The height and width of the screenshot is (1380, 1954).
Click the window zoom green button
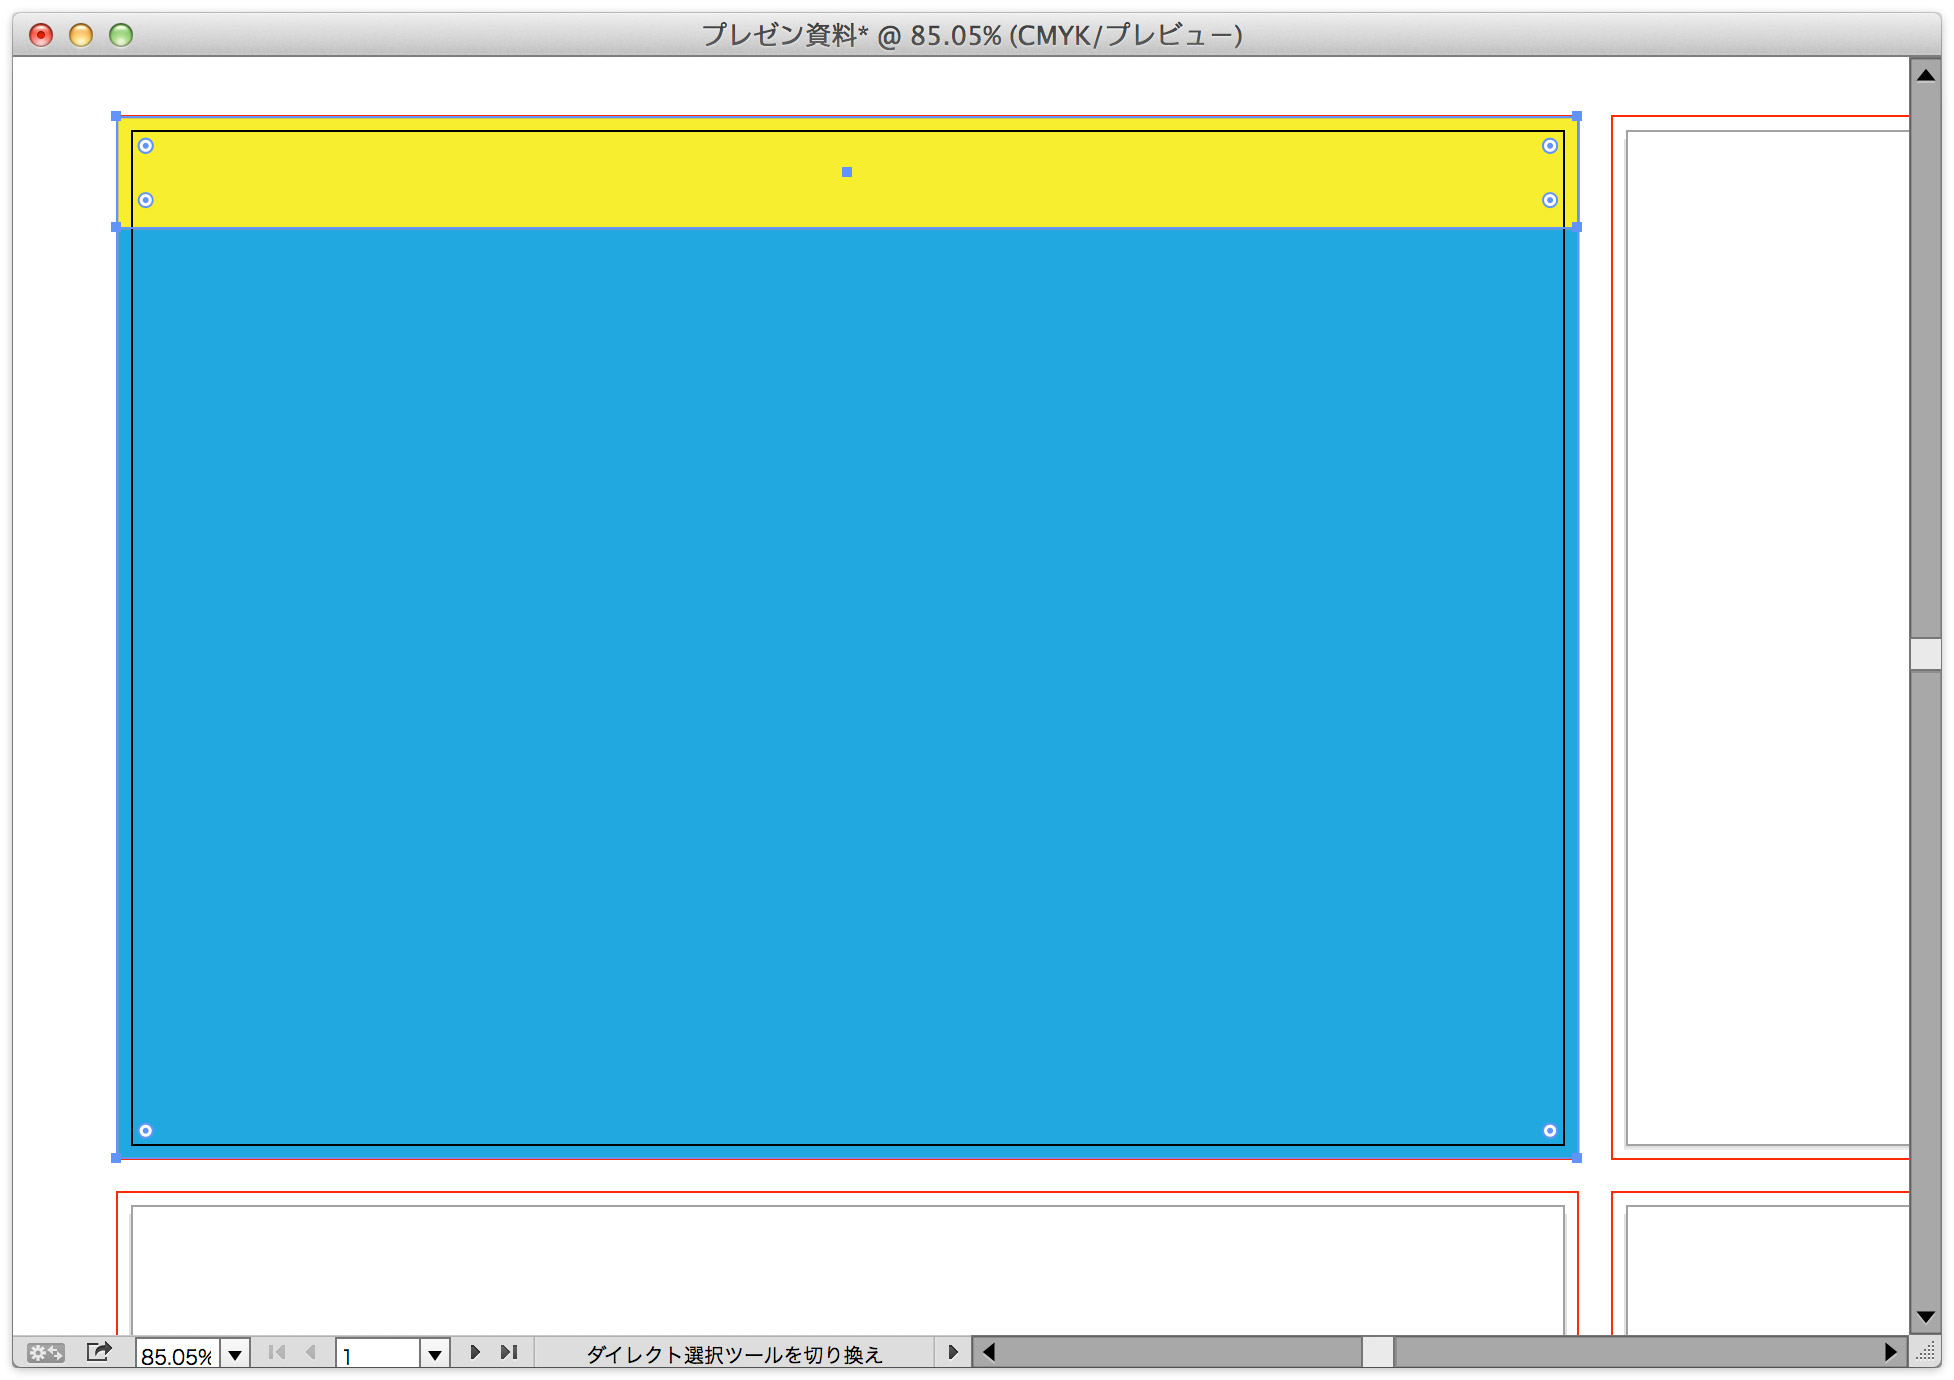tap(121, 36)
